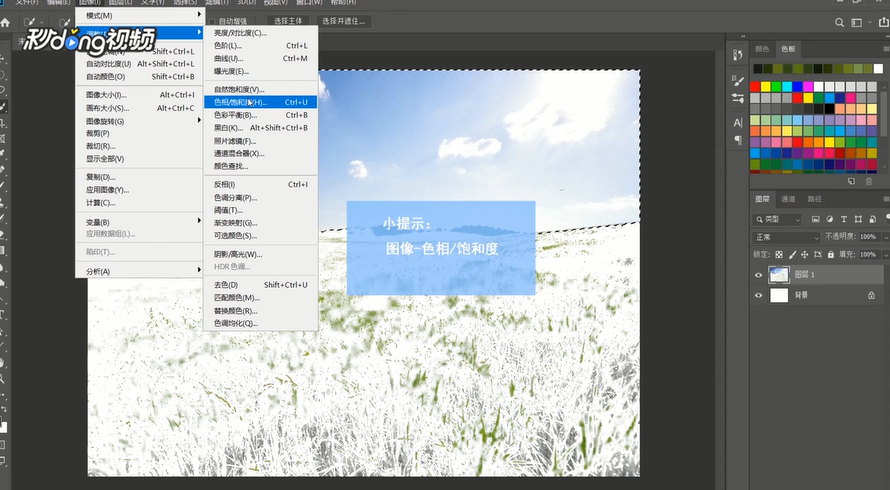
Task: Open the Adjustments sliders panel icon
Action: (x=737, y=98)
